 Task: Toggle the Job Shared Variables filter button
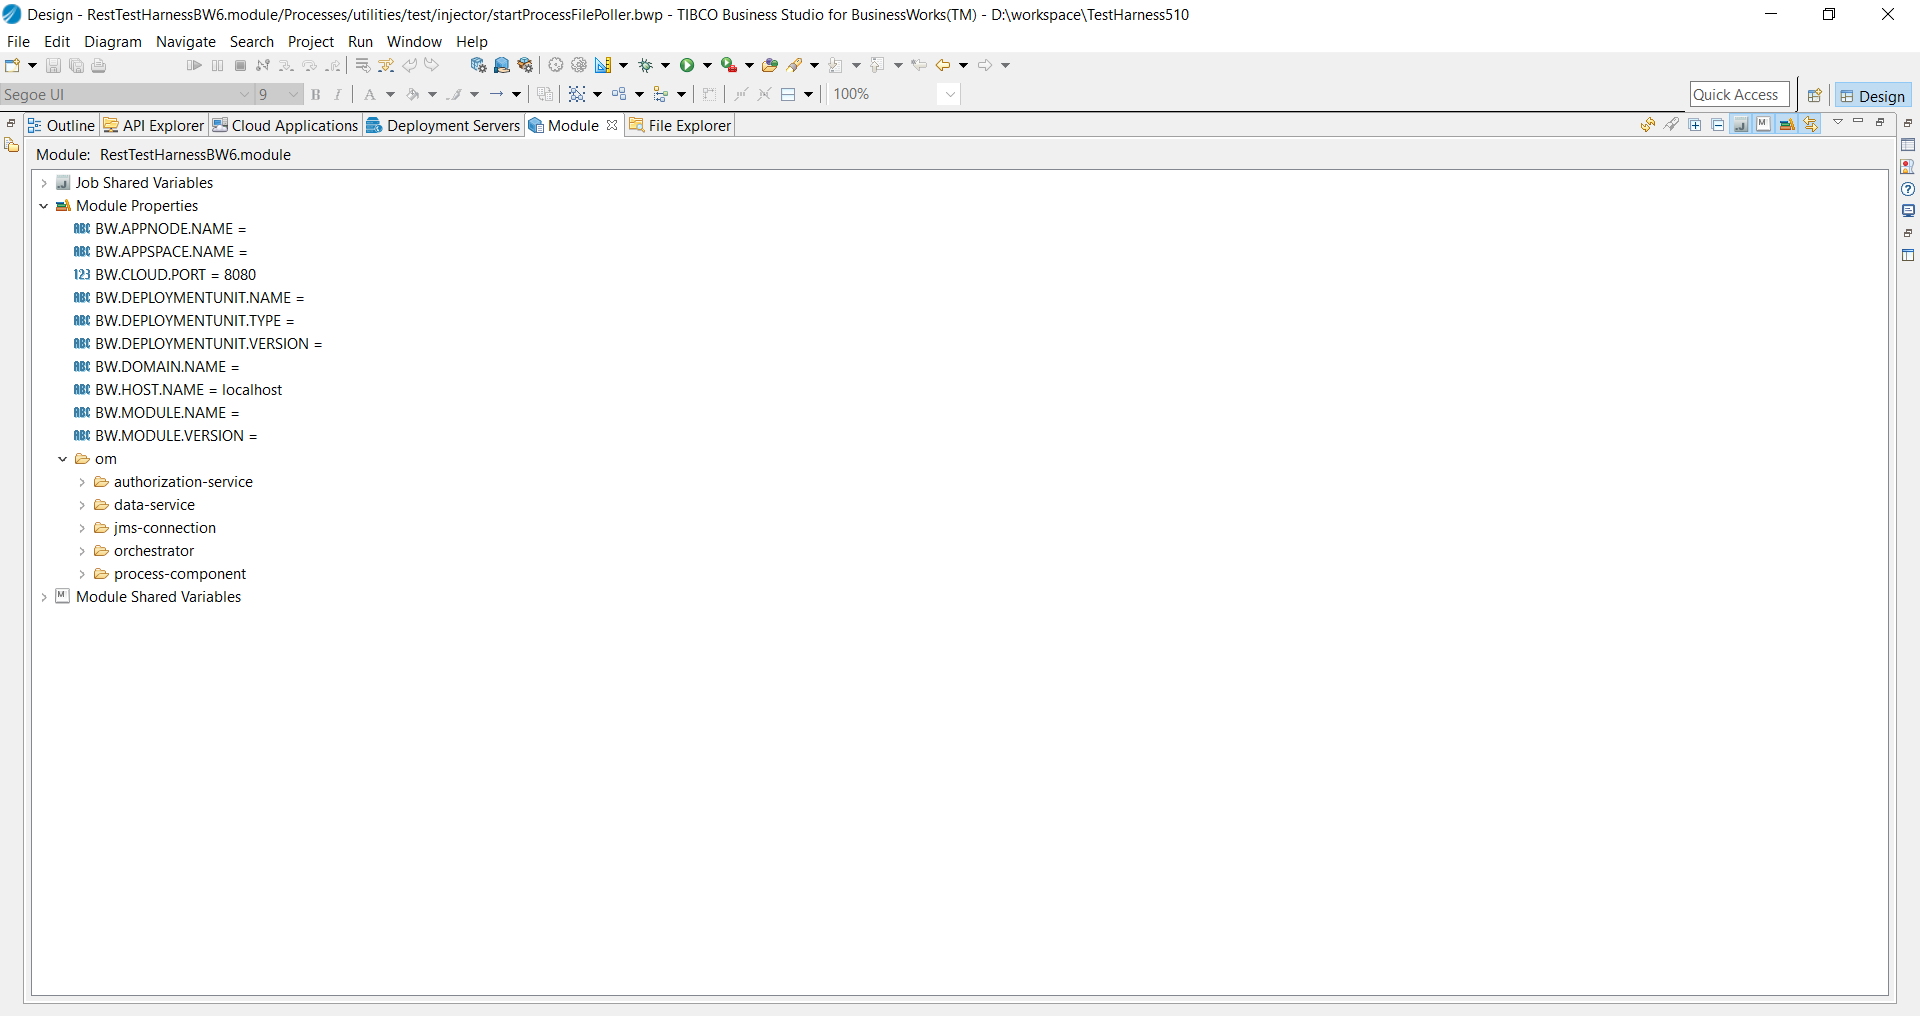[1741, 125]
